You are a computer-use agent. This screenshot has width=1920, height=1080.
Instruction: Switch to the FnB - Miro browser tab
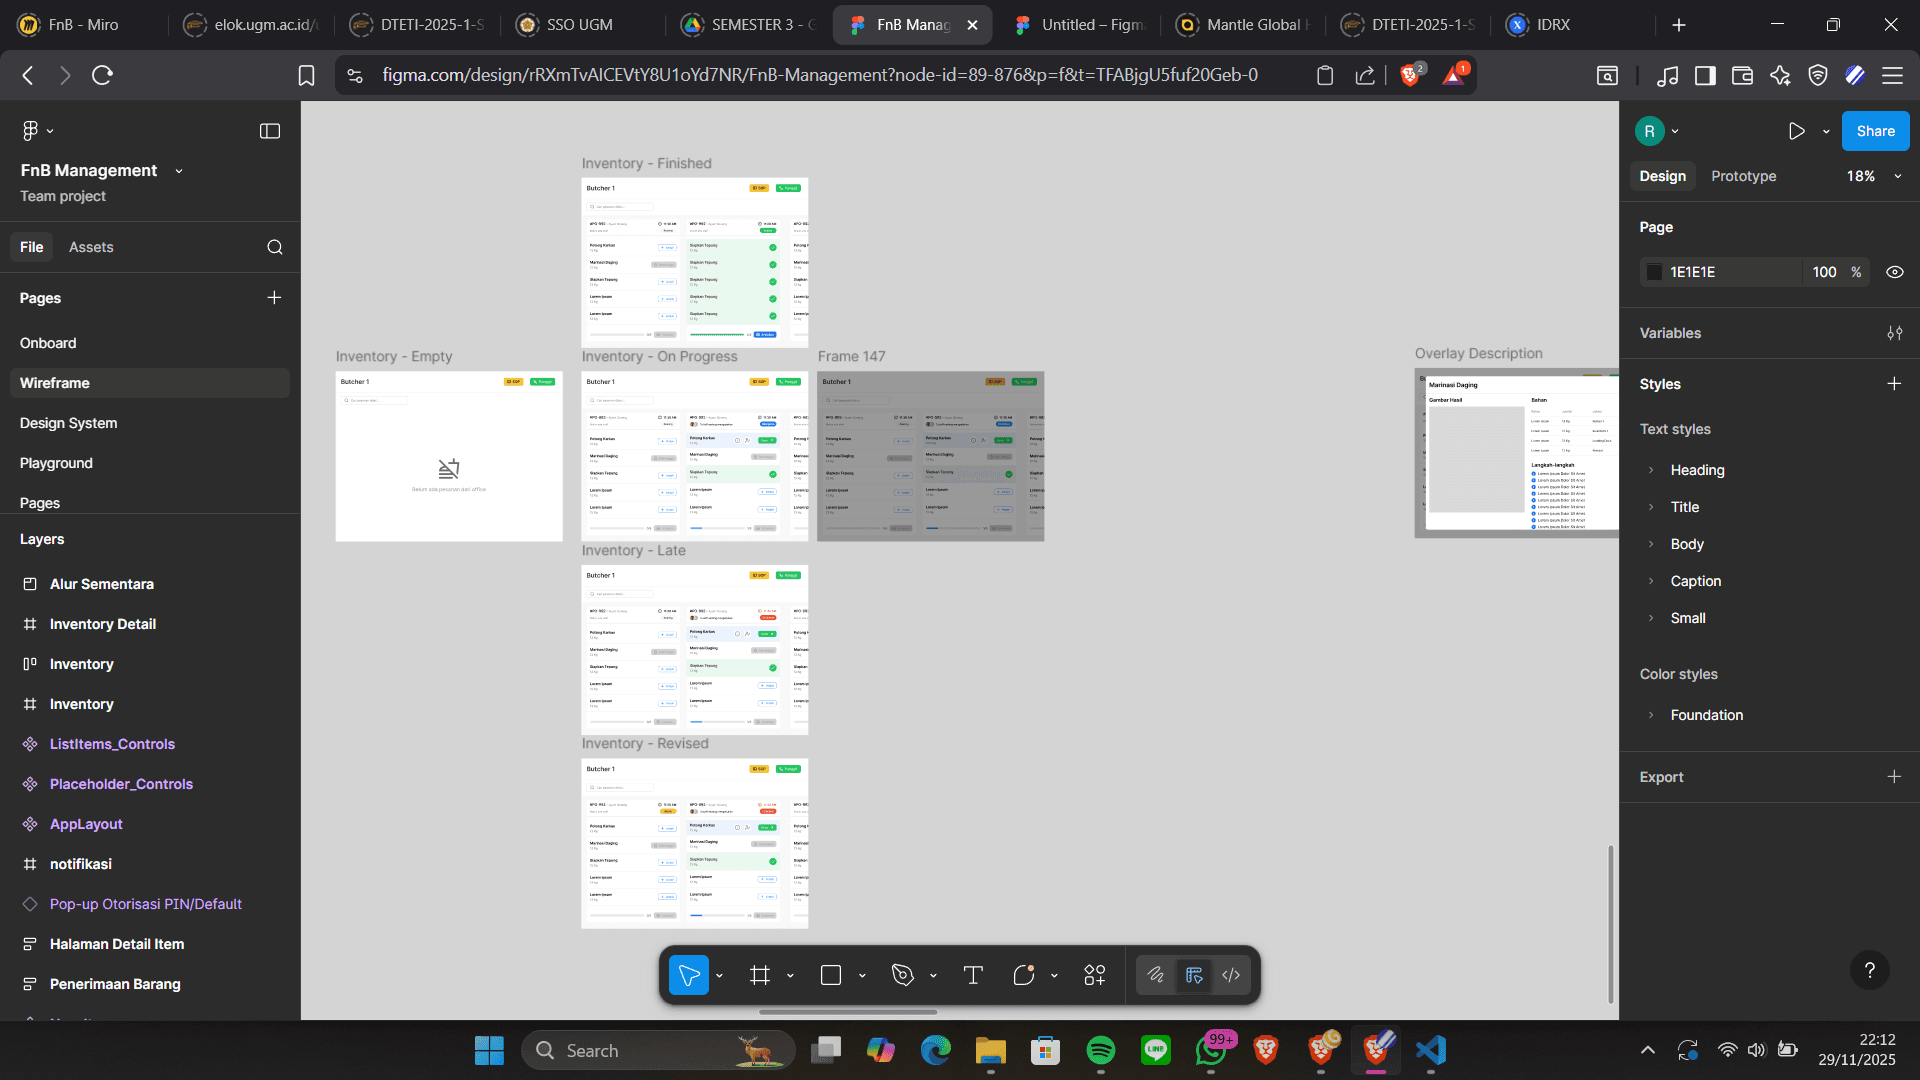pos(83,25)
